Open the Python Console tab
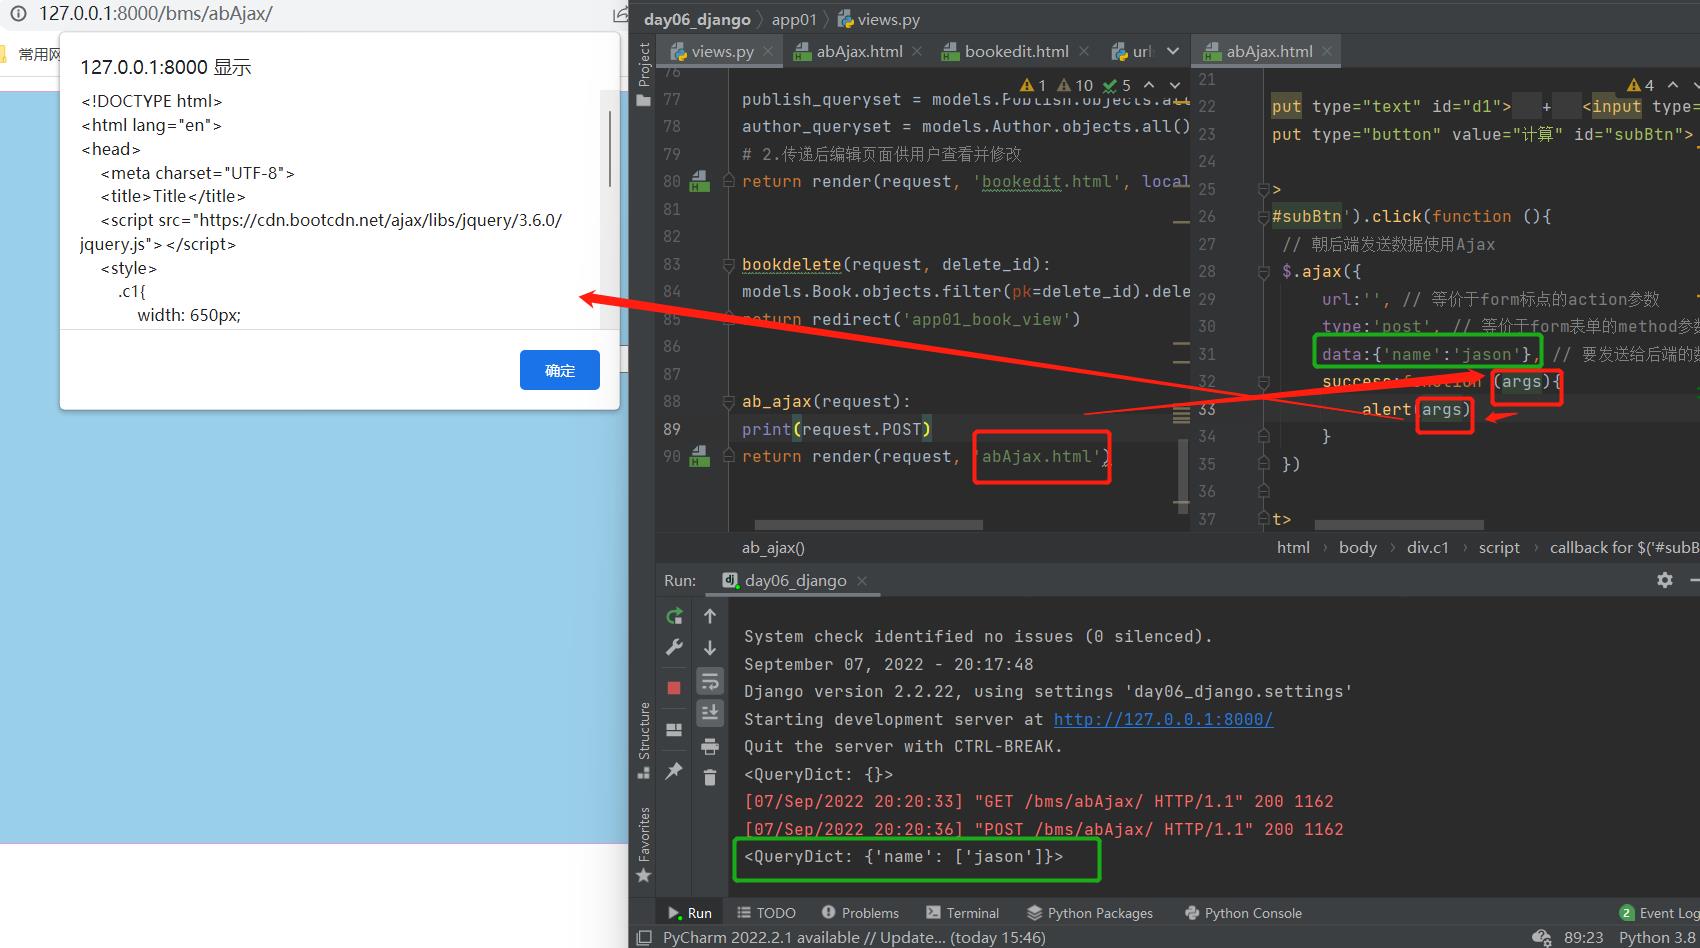The image size is (1700, 948). 1243,913
